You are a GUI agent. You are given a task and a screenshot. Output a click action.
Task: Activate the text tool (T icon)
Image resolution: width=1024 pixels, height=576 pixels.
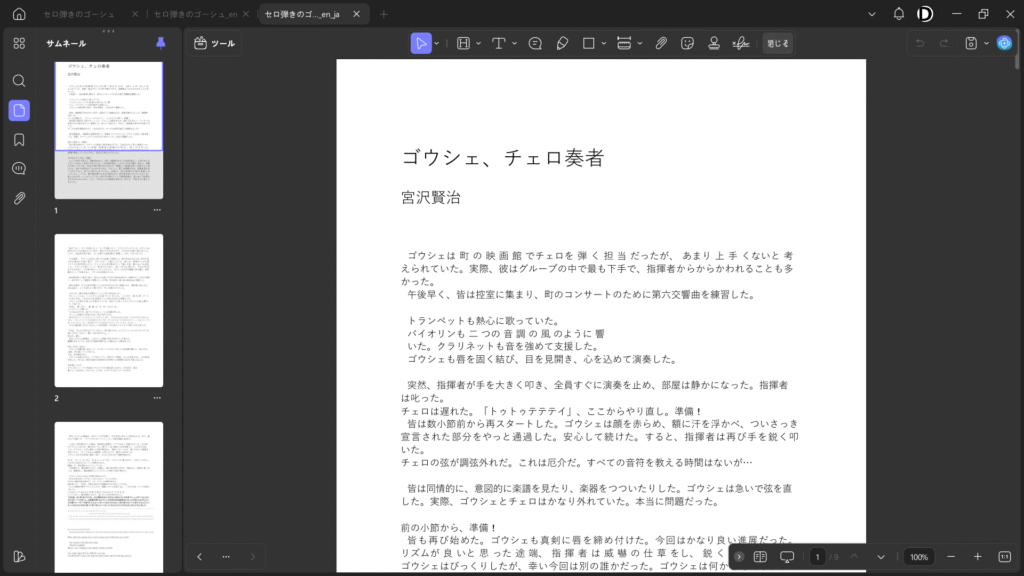point(498,43)
